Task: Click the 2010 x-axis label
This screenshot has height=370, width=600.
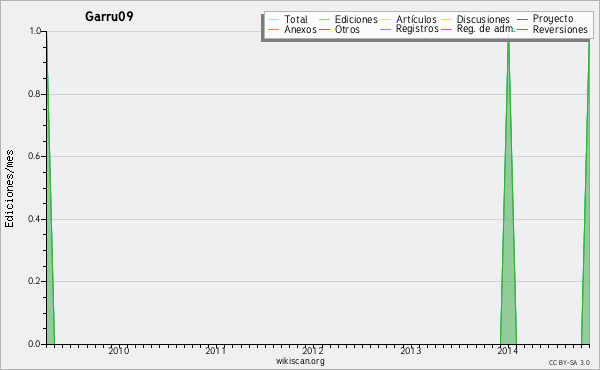Action: pos(119,350)
